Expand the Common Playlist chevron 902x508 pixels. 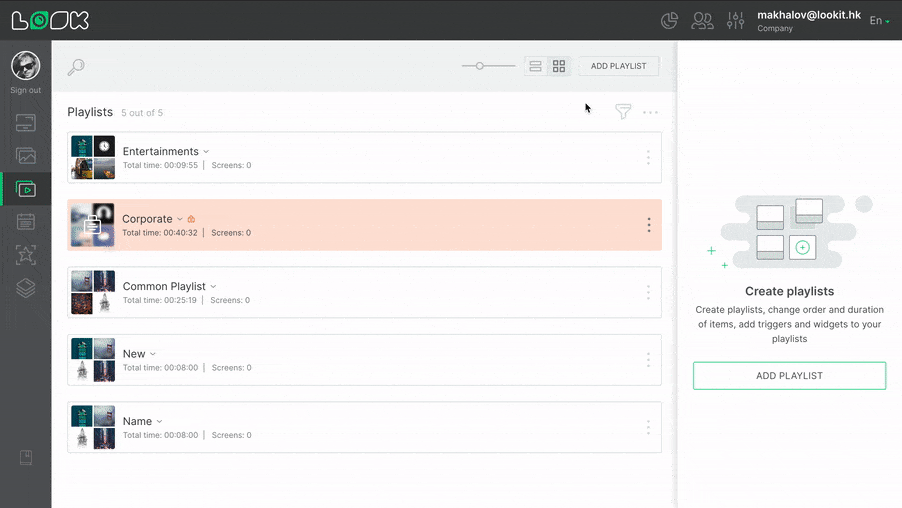point(214,287)
